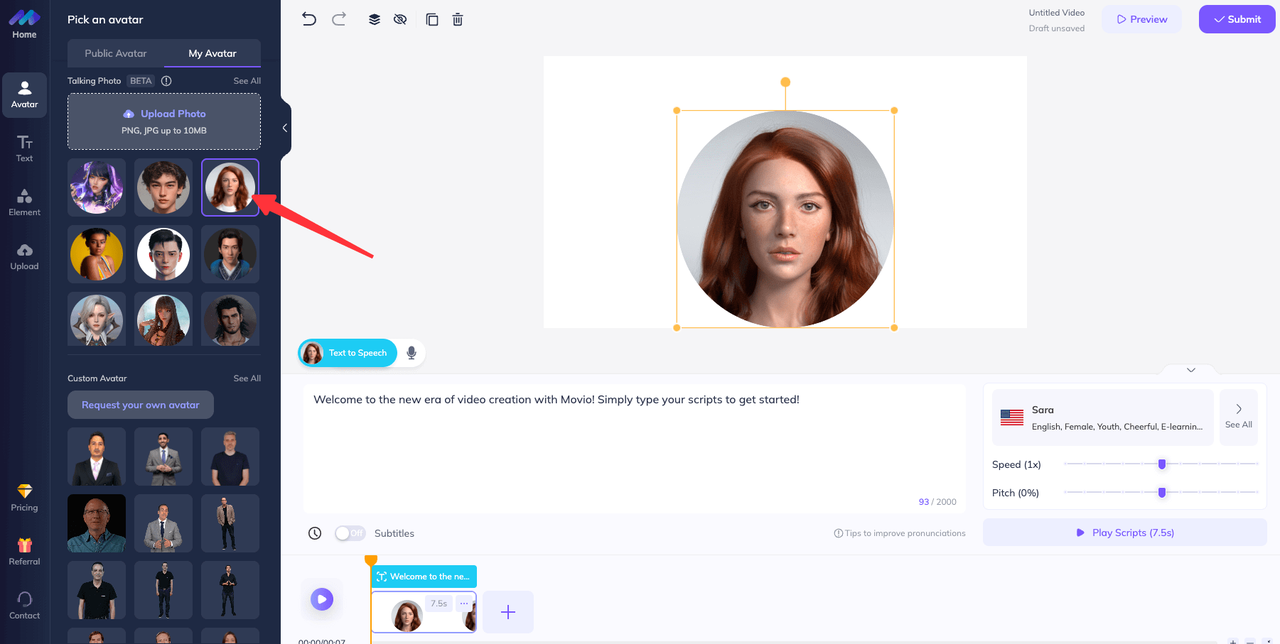Select the young man with brown hair avatar

click(x=163, y=187)
